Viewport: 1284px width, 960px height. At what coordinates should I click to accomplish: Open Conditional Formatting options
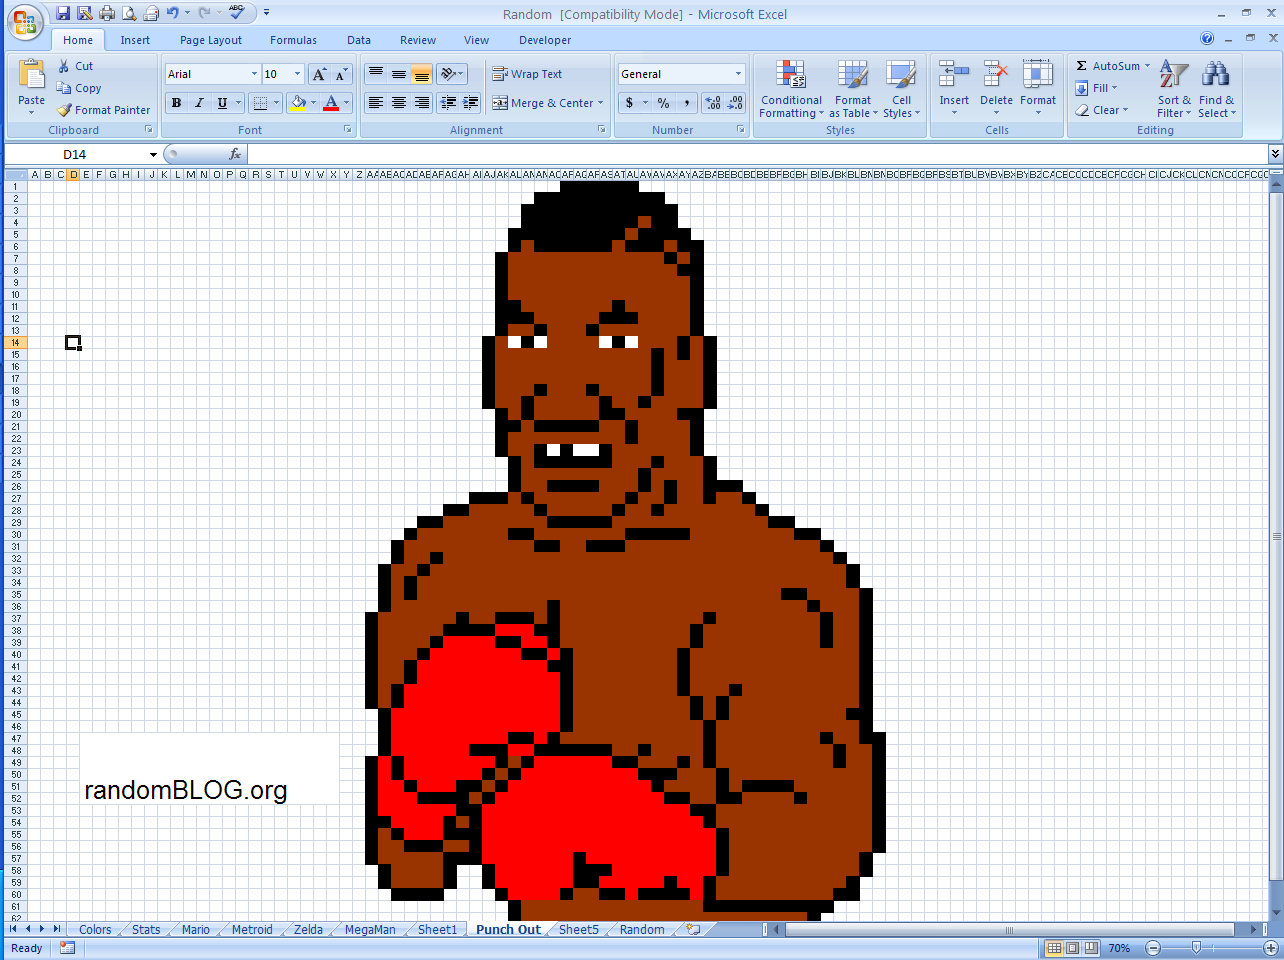tap(791, 89)
